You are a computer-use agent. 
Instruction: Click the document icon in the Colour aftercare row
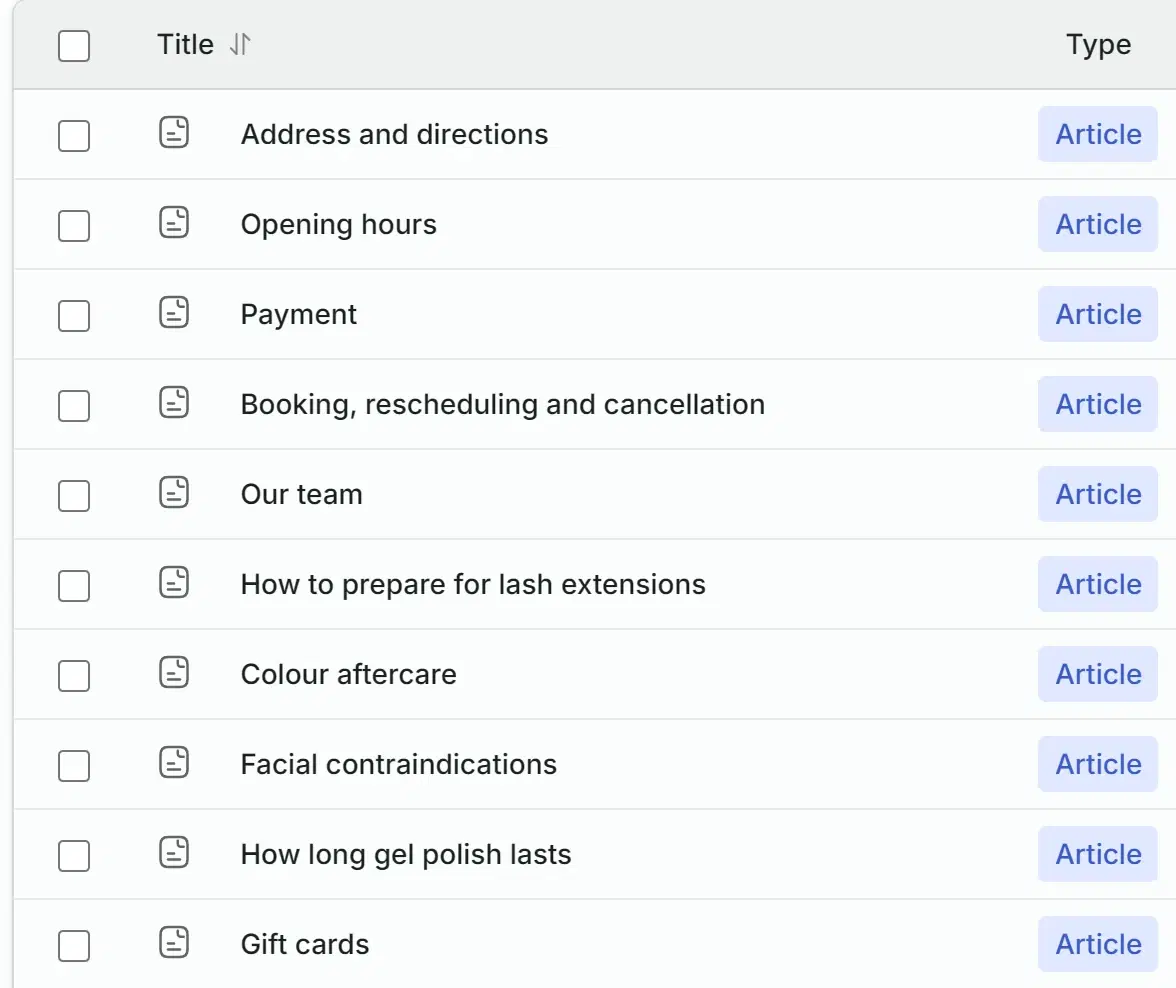pos(174,673)
